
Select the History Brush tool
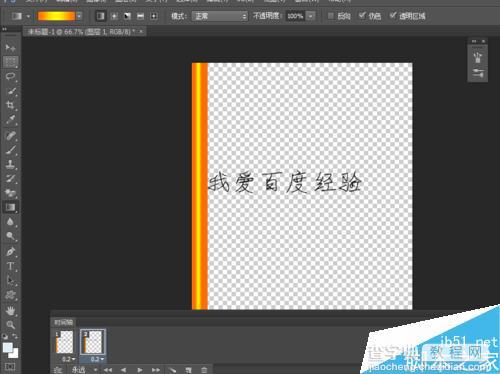[x=10, y=179]
